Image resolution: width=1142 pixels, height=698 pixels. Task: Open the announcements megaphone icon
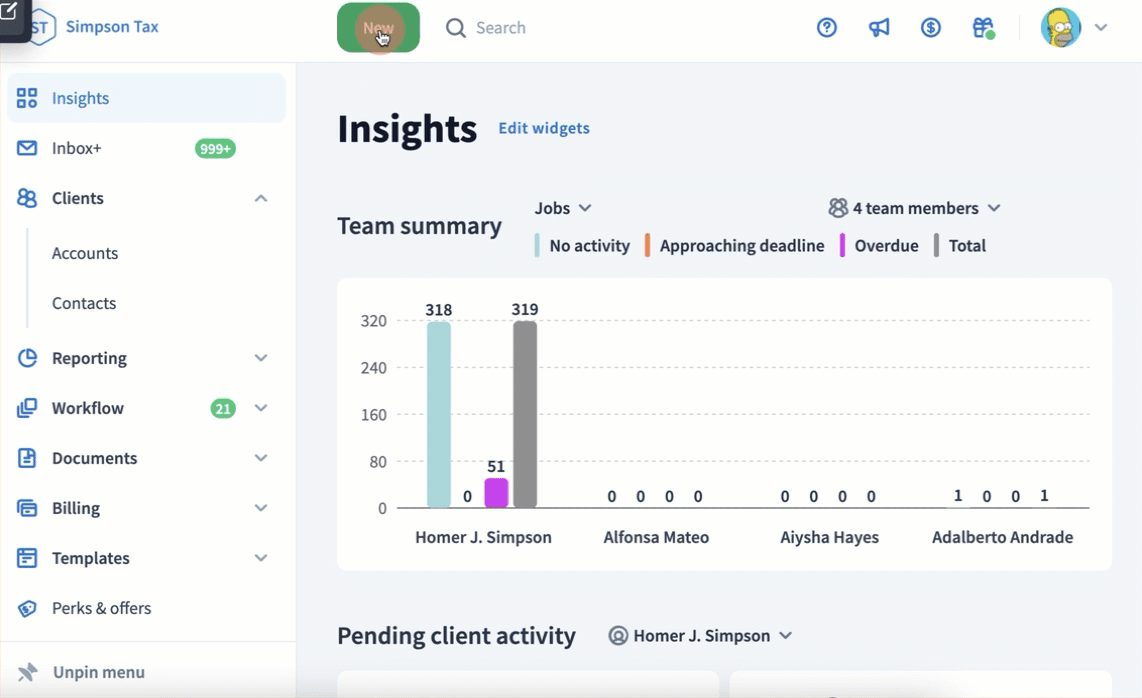[879, 28]
